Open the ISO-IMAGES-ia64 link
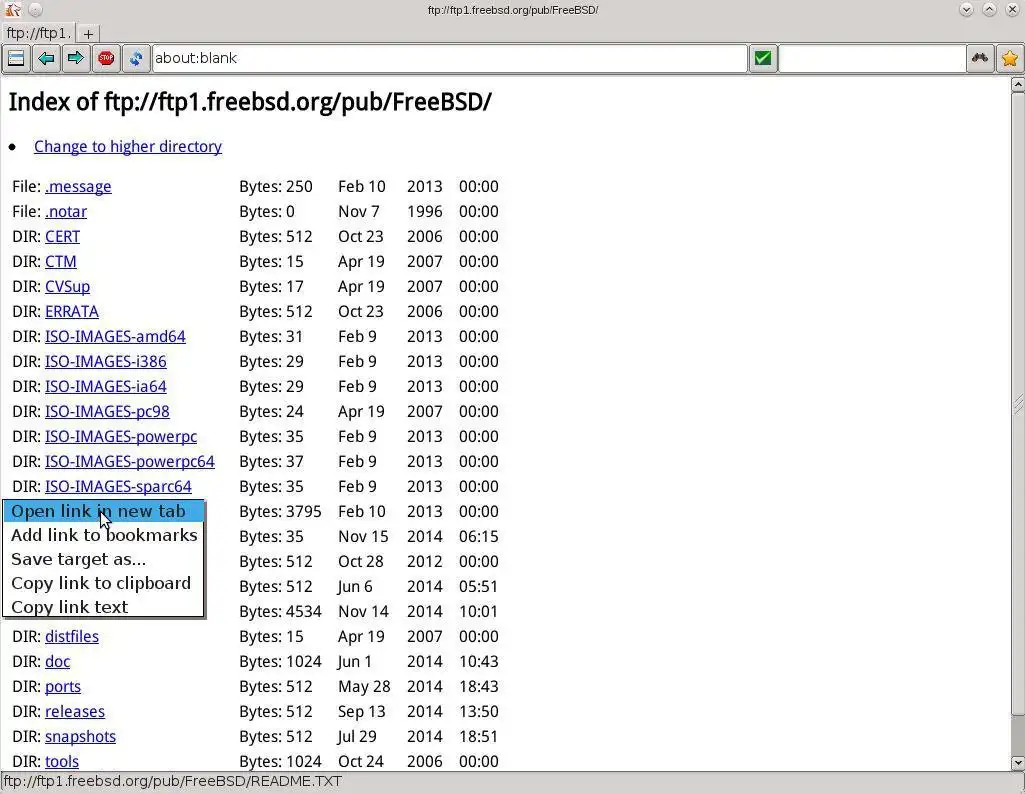This screenshot has height=794, width=1025. tap(105, 387)
